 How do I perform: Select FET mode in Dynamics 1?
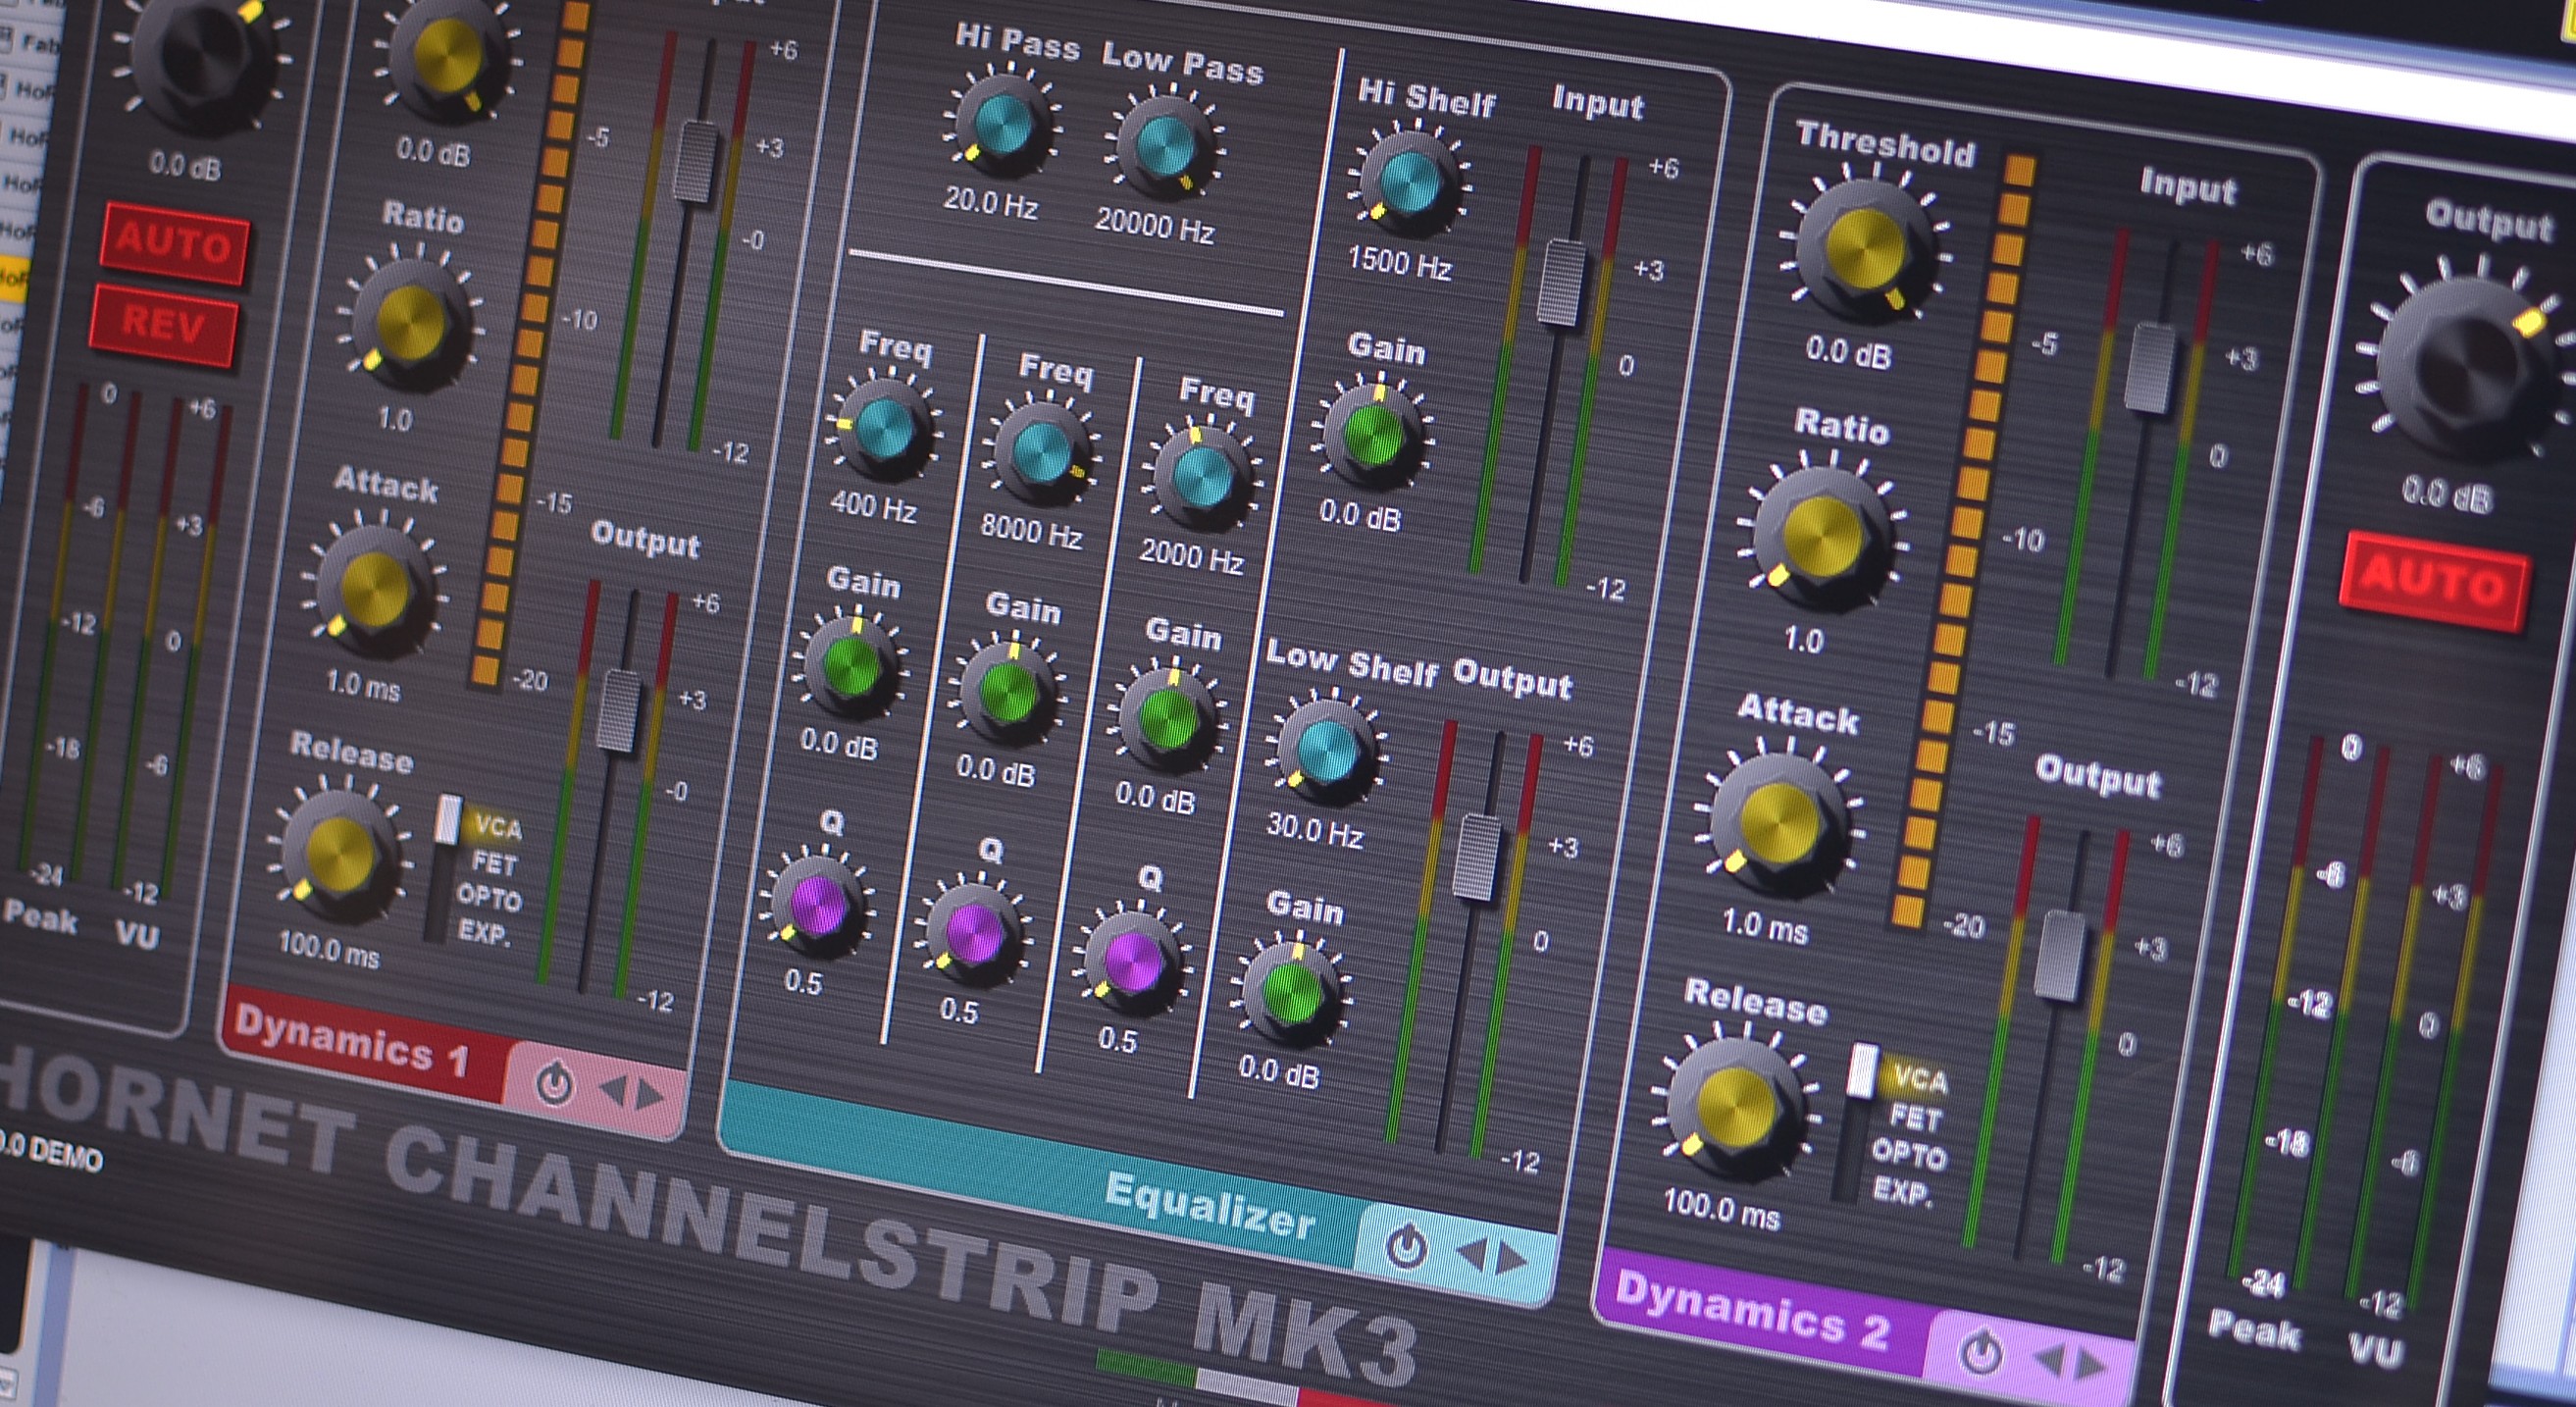point(493,862)
